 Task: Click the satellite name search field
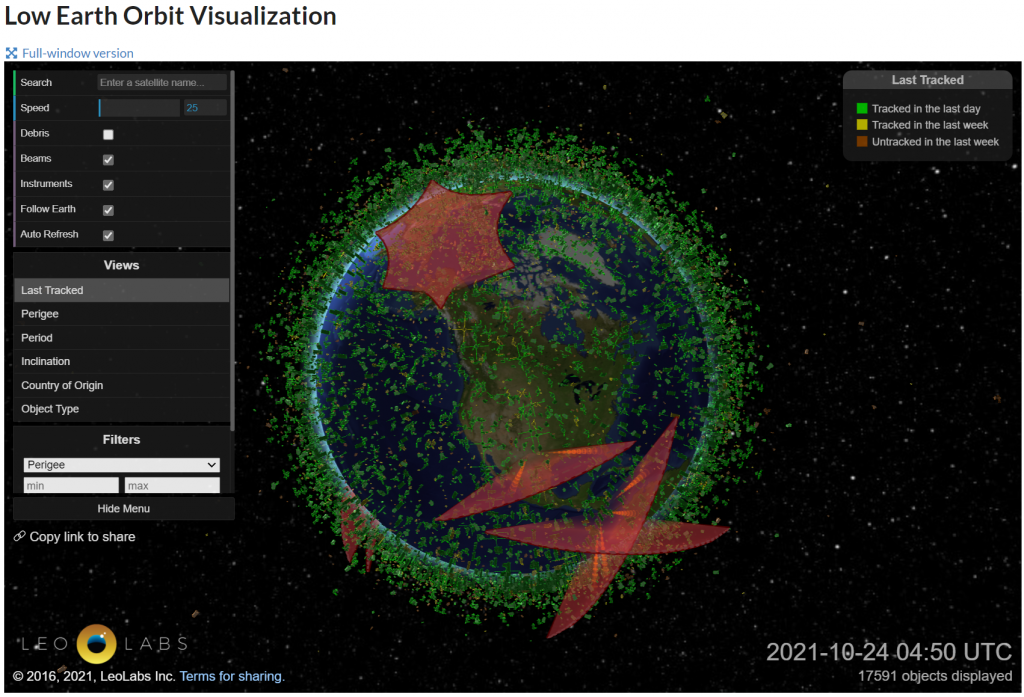click(162, 83)
